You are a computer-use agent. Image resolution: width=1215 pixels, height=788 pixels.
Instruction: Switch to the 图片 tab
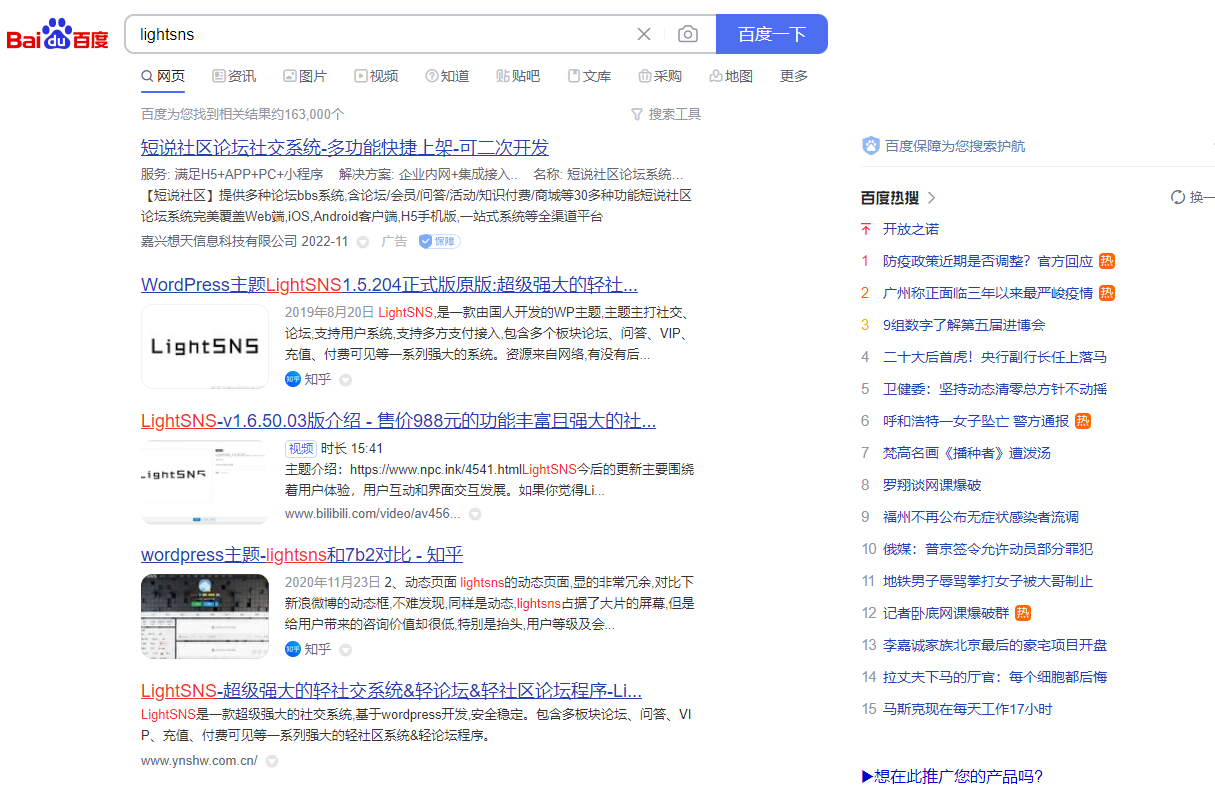pyautogui.click(x=305, y=76)
